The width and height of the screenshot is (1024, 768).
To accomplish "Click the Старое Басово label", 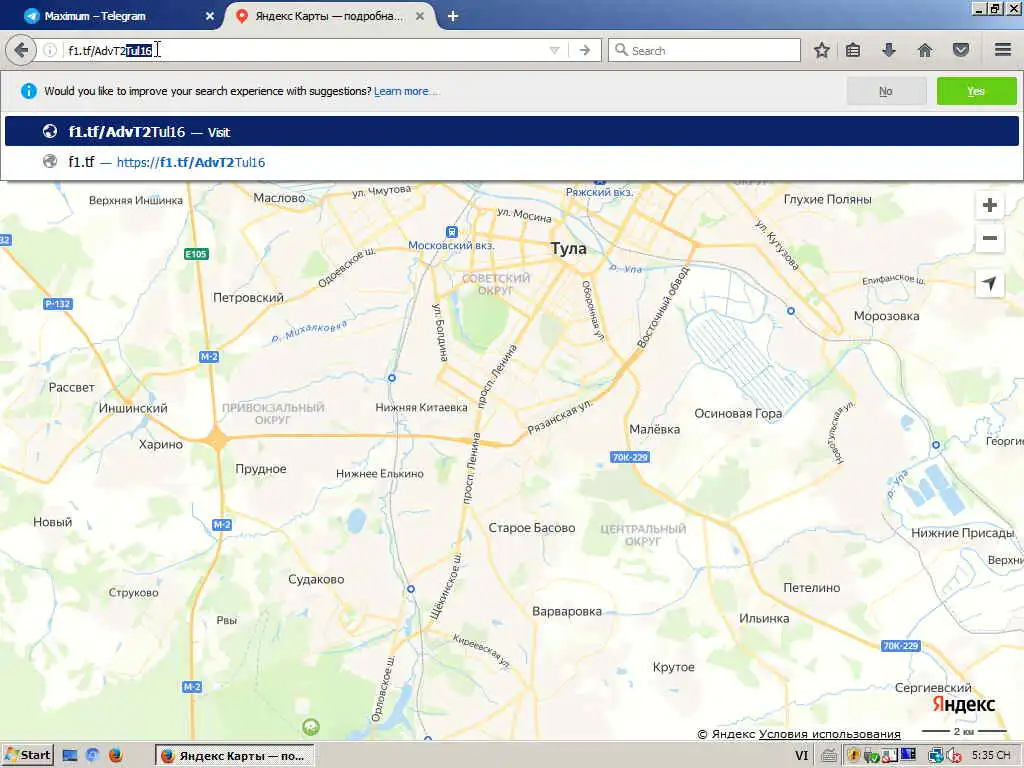I will 532,528.
